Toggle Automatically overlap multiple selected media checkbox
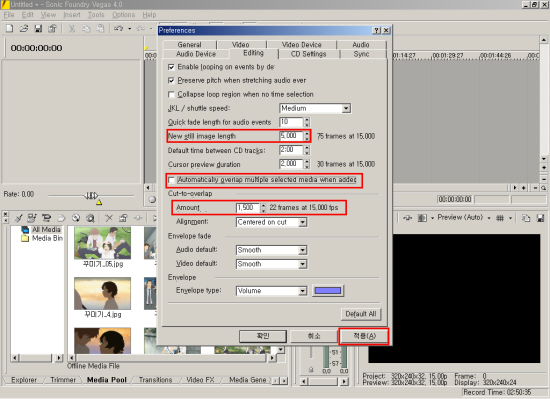 [171, 180]
